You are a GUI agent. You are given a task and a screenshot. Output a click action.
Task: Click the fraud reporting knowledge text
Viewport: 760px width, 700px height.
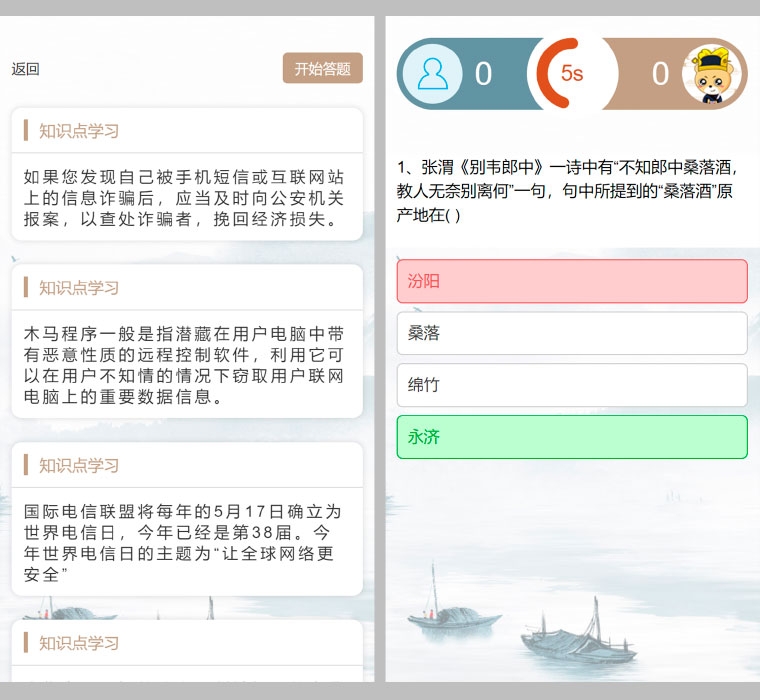tap(186, 197)
